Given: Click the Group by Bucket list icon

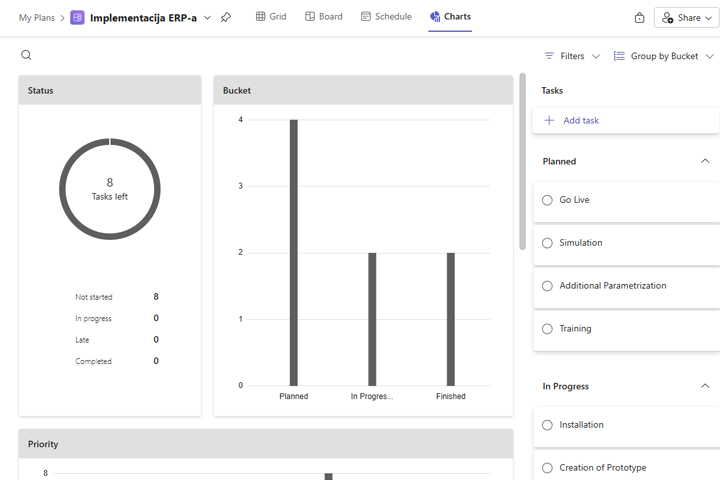Looking at the screenshot, I should tap(619, 56).
